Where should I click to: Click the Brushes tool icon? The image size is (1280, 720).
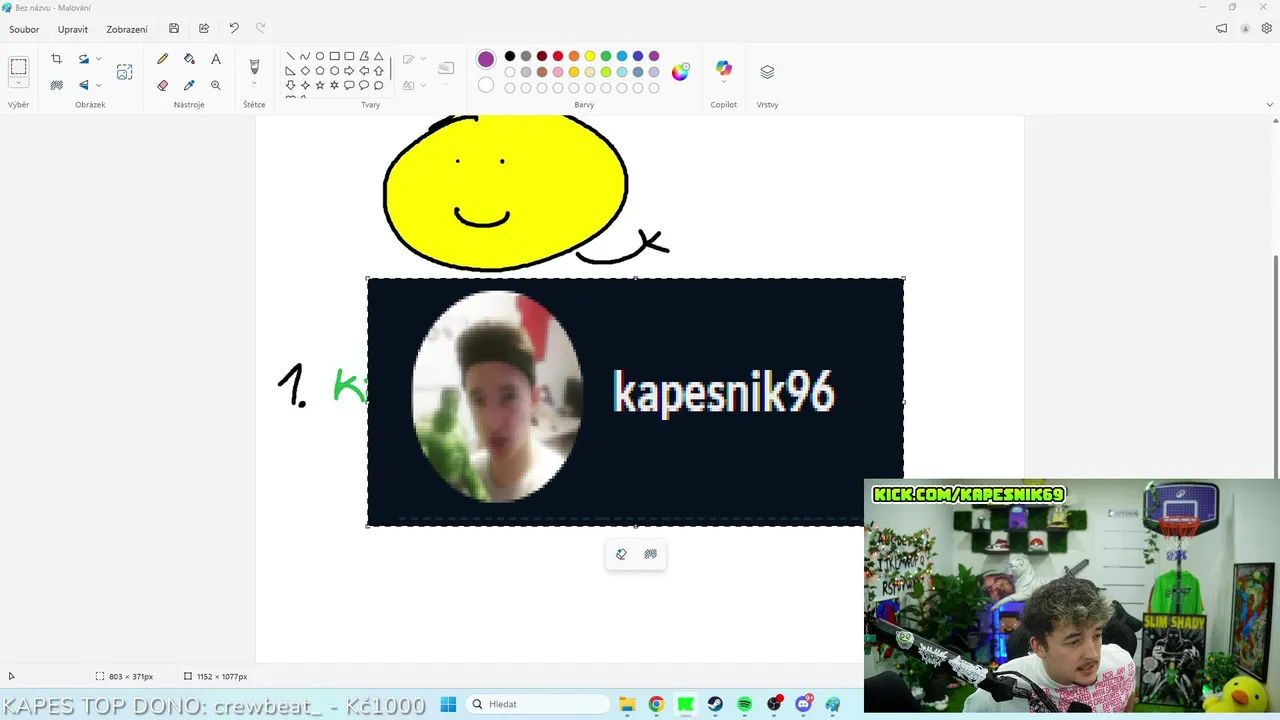[x=254, y=66]
